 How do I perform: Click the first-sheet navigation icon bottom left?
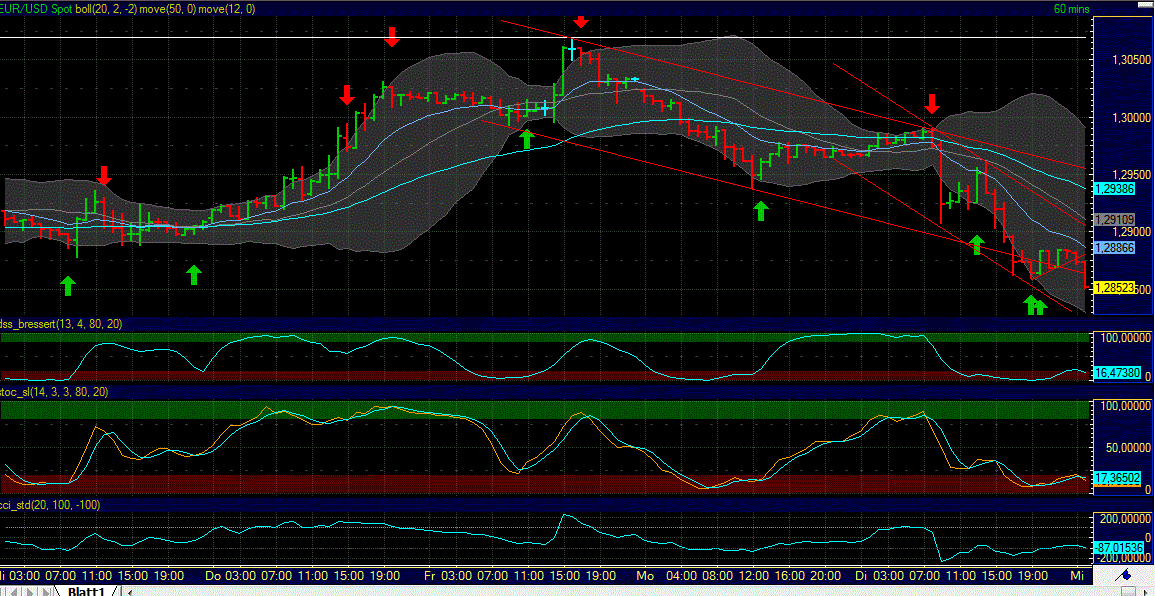click(3, 591)
